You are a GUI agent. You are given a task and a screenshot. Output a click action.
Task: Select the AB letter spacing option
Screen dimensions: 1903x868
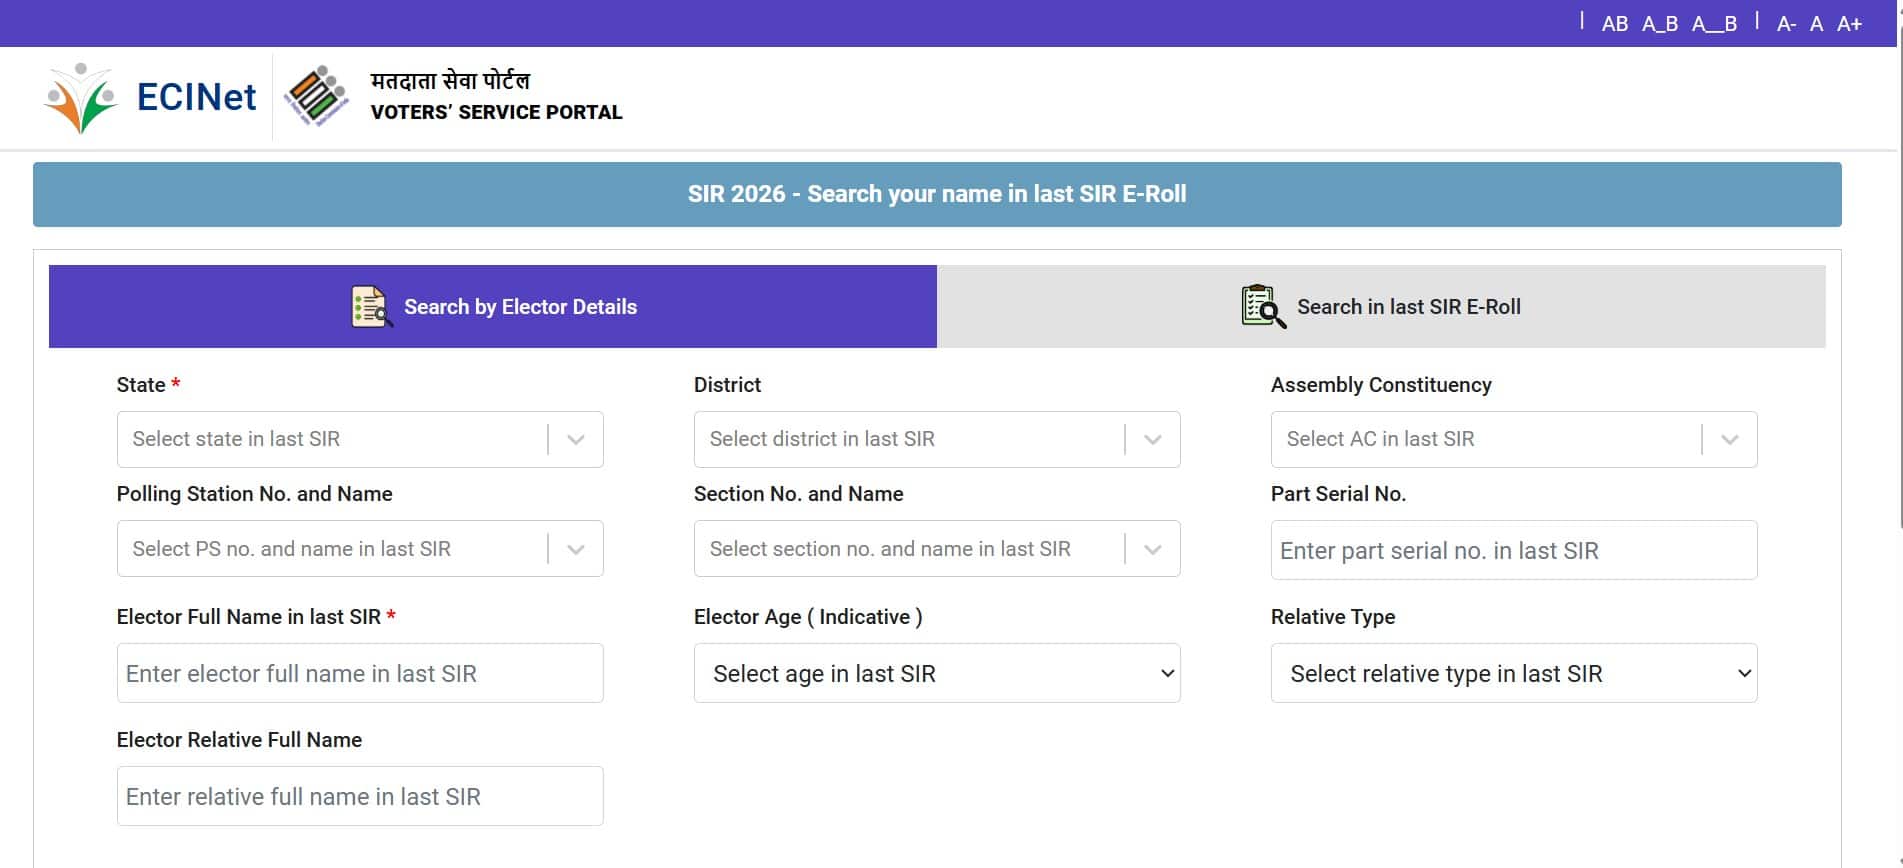coord(1614,24)
